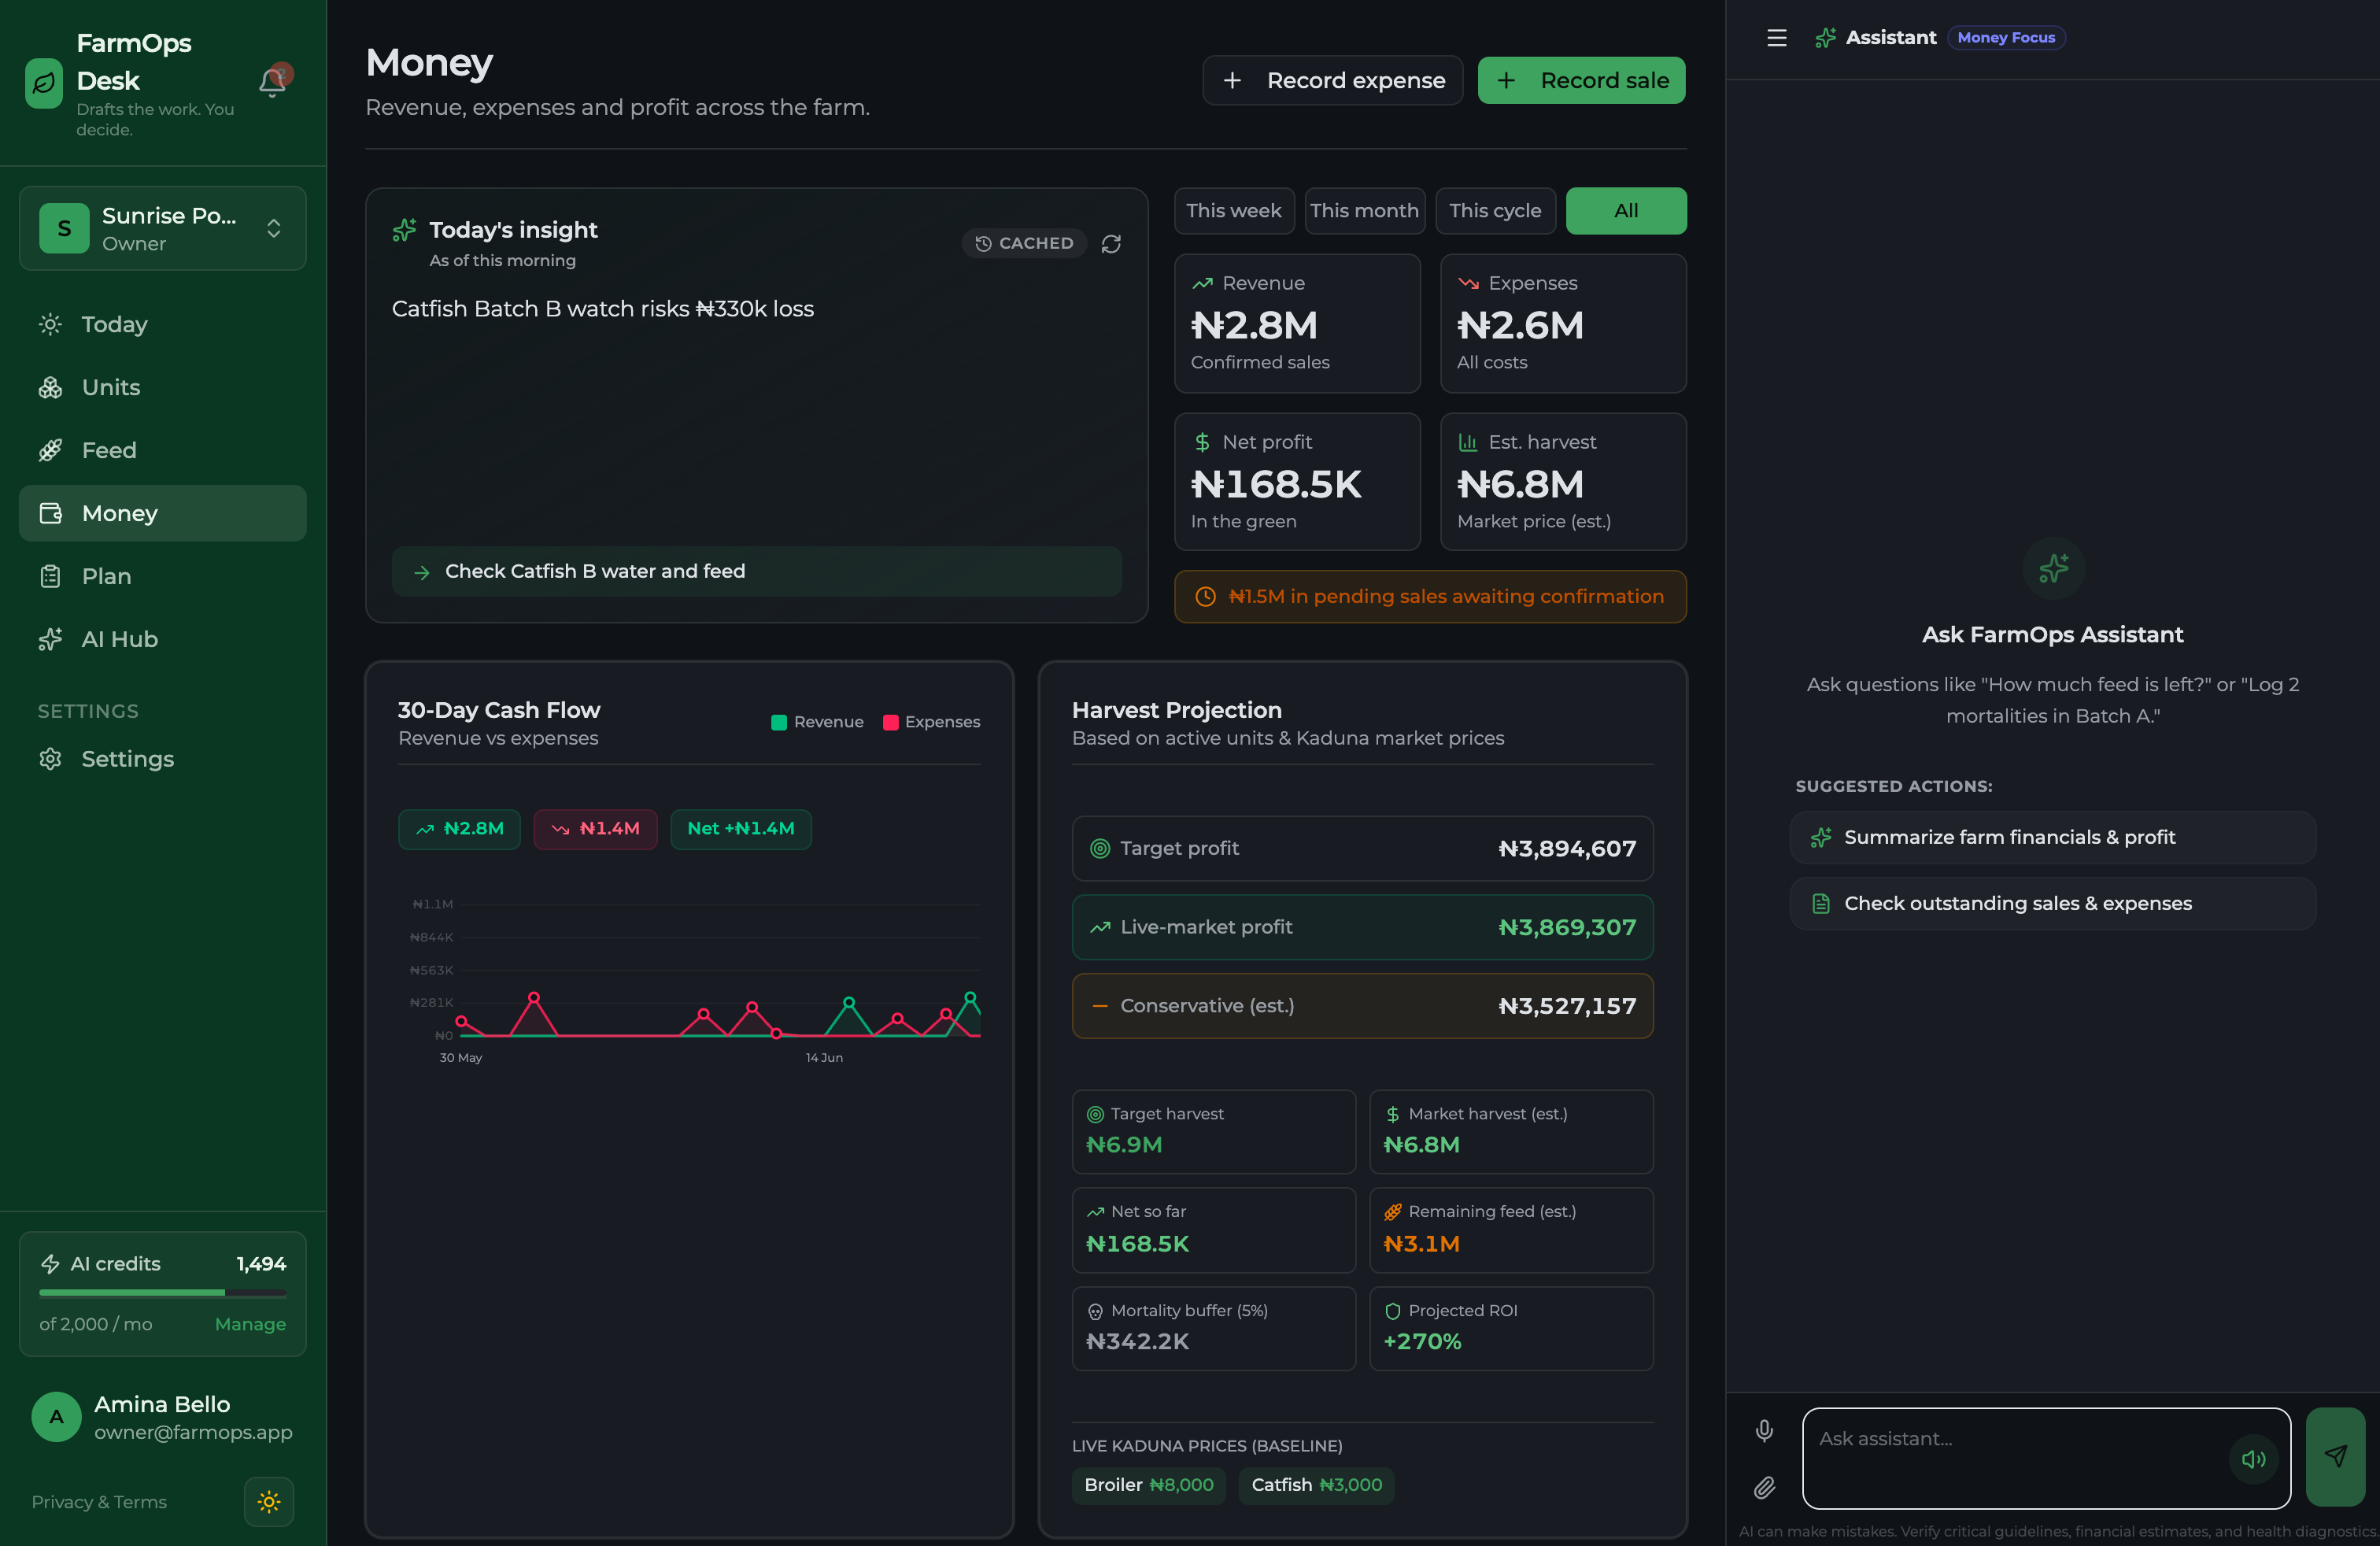Select the This week filter
Screen dimensions: 2380x1546
(x=1233, y=211)
